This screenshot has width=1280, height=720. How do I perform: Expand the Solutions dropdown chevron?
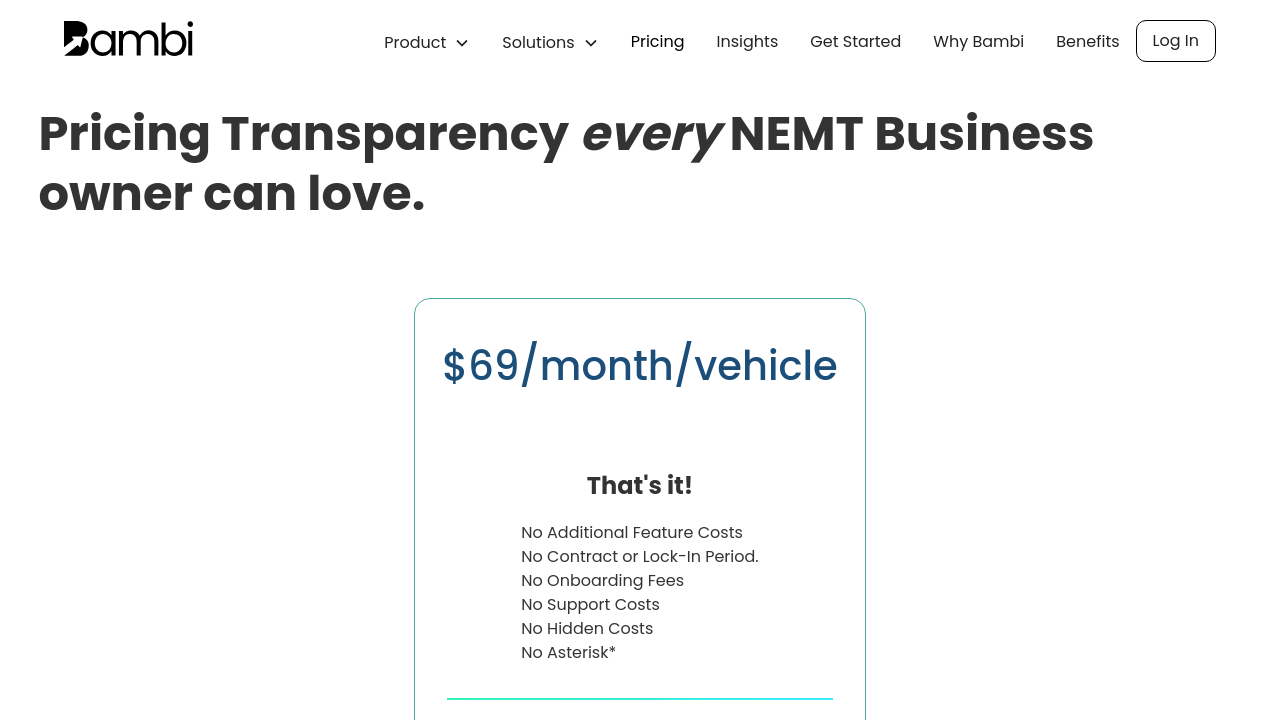[x=591, y=43]
